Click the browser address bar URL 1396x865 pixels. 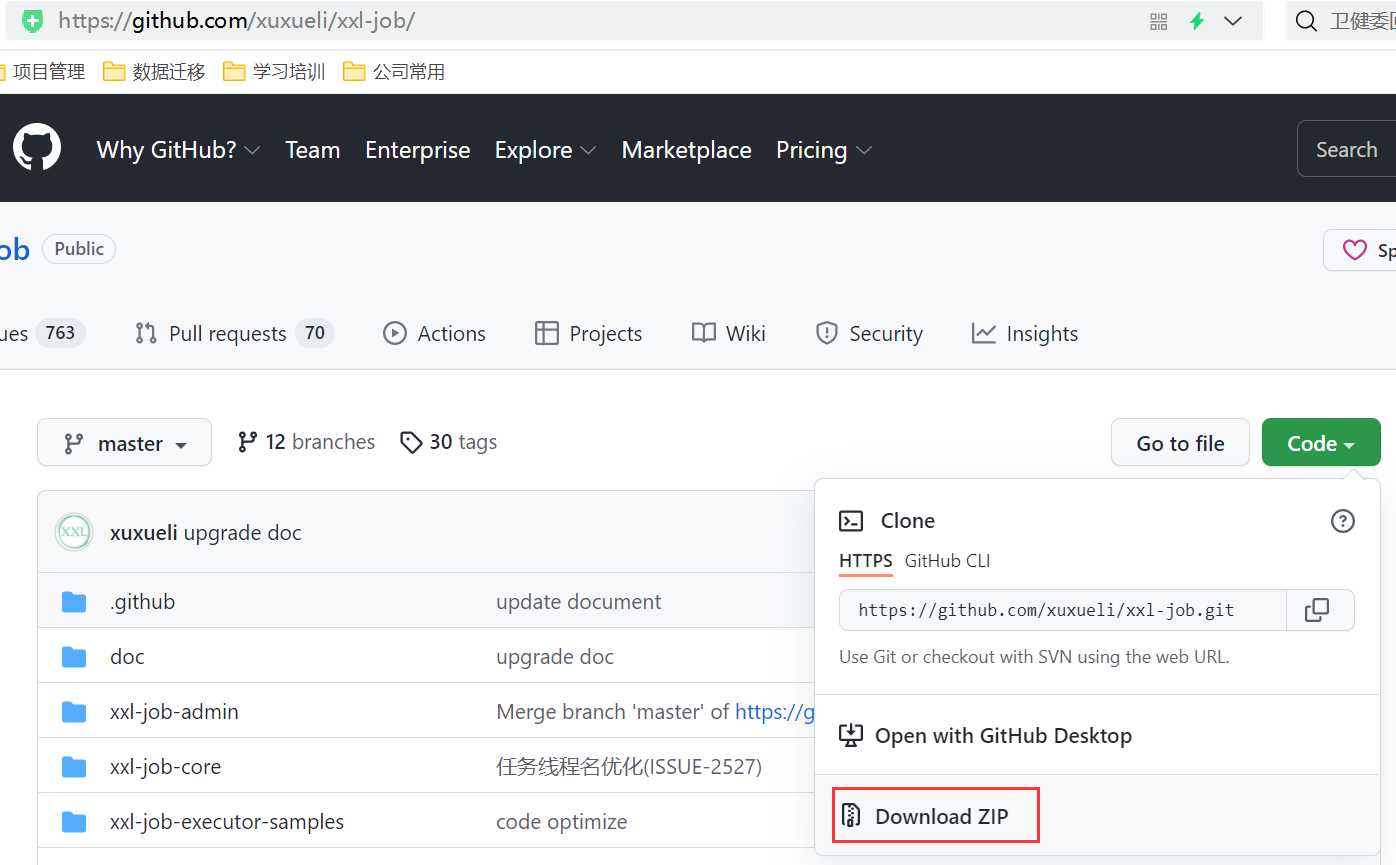click(x=237, y=20)
